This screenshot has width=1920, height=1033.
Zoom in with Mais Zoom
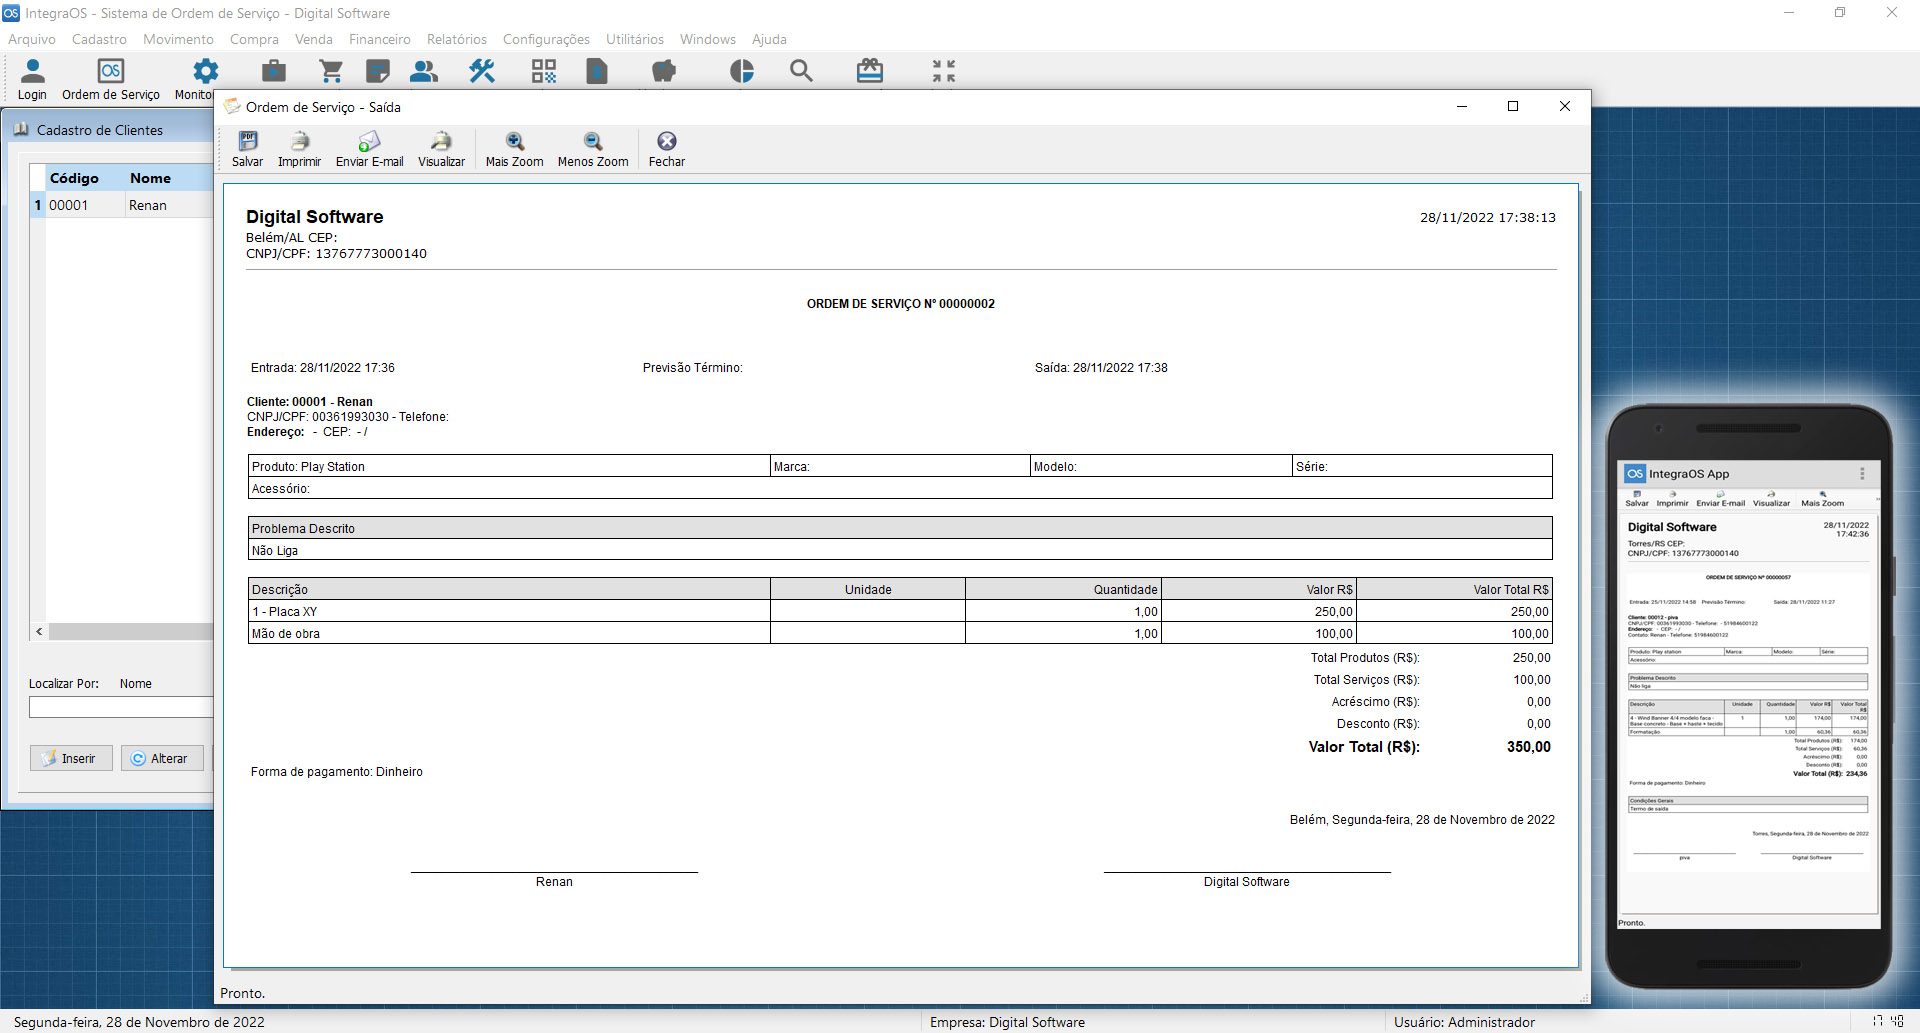(514, 149)
